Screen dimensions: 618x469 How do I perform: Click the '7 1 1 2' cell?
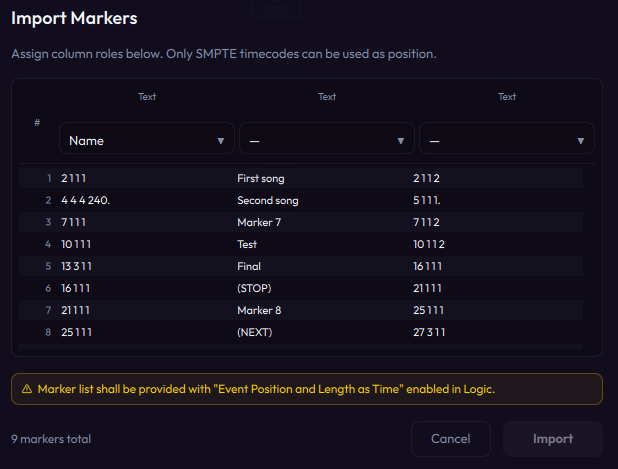pyautogui.click(x=426, y=222)
